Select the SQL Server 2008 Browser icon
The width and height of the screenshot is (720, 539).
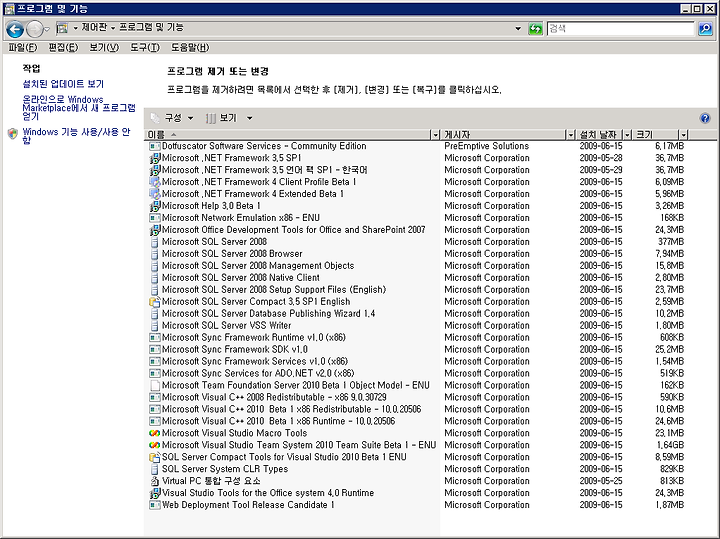pos(155,253)
